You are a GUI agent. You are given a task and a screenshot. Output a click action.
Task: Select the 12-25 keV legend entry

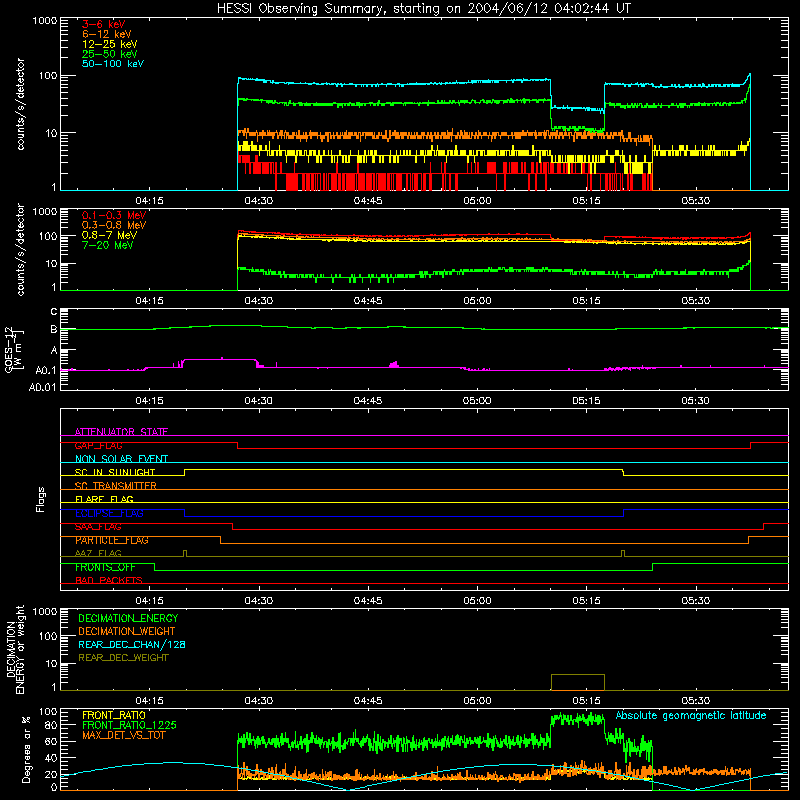109,44
